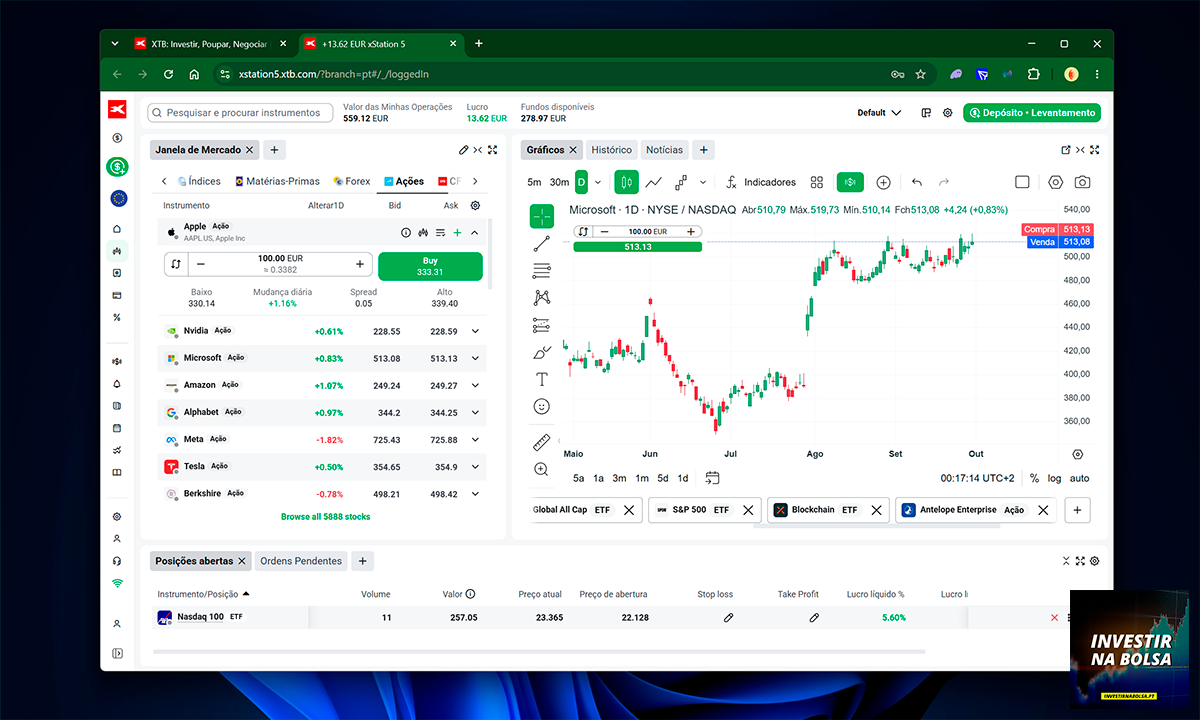Click the Apple Buy 333.31 button

click(x=430, y=265)
